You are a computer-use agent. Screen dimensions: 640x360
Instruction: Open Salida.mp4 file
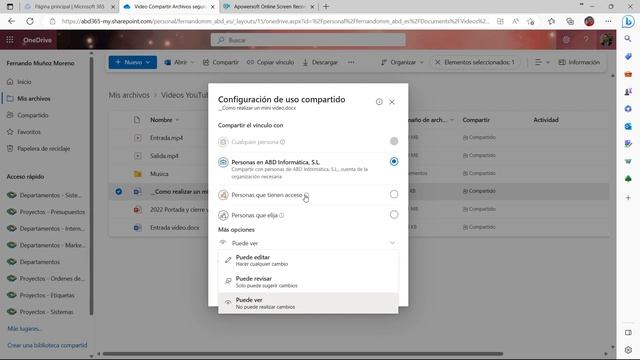pyautogui.click(x=164, y=156)
